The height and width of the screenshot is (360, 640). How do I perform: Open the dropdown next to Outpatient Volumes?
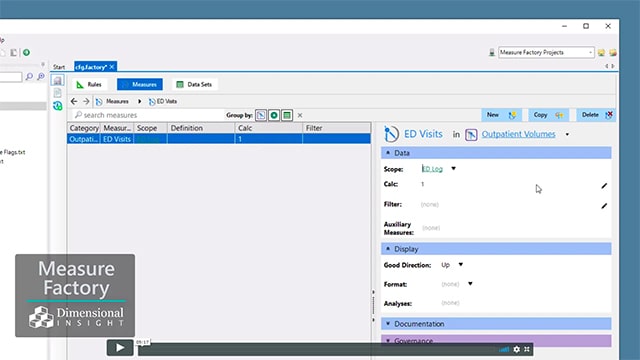pos(567,134)
